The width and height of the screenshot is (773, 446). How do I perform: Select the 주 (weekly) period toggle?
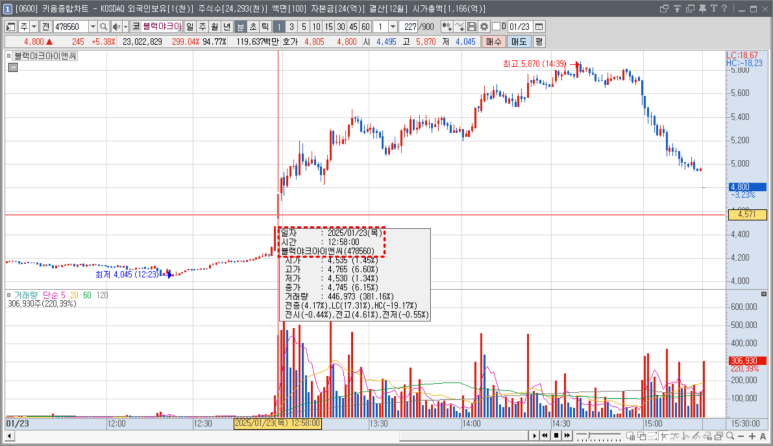click(x=202, y=27)
